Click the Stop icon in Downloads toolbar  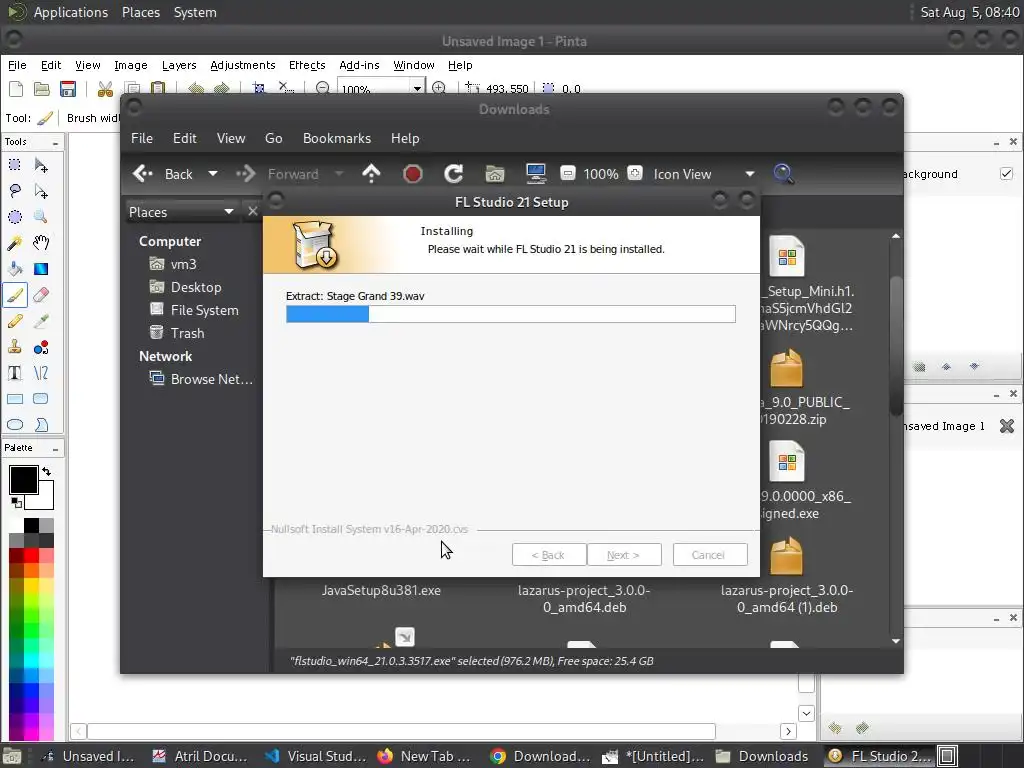pyautogui.click(x=412, y=174)
